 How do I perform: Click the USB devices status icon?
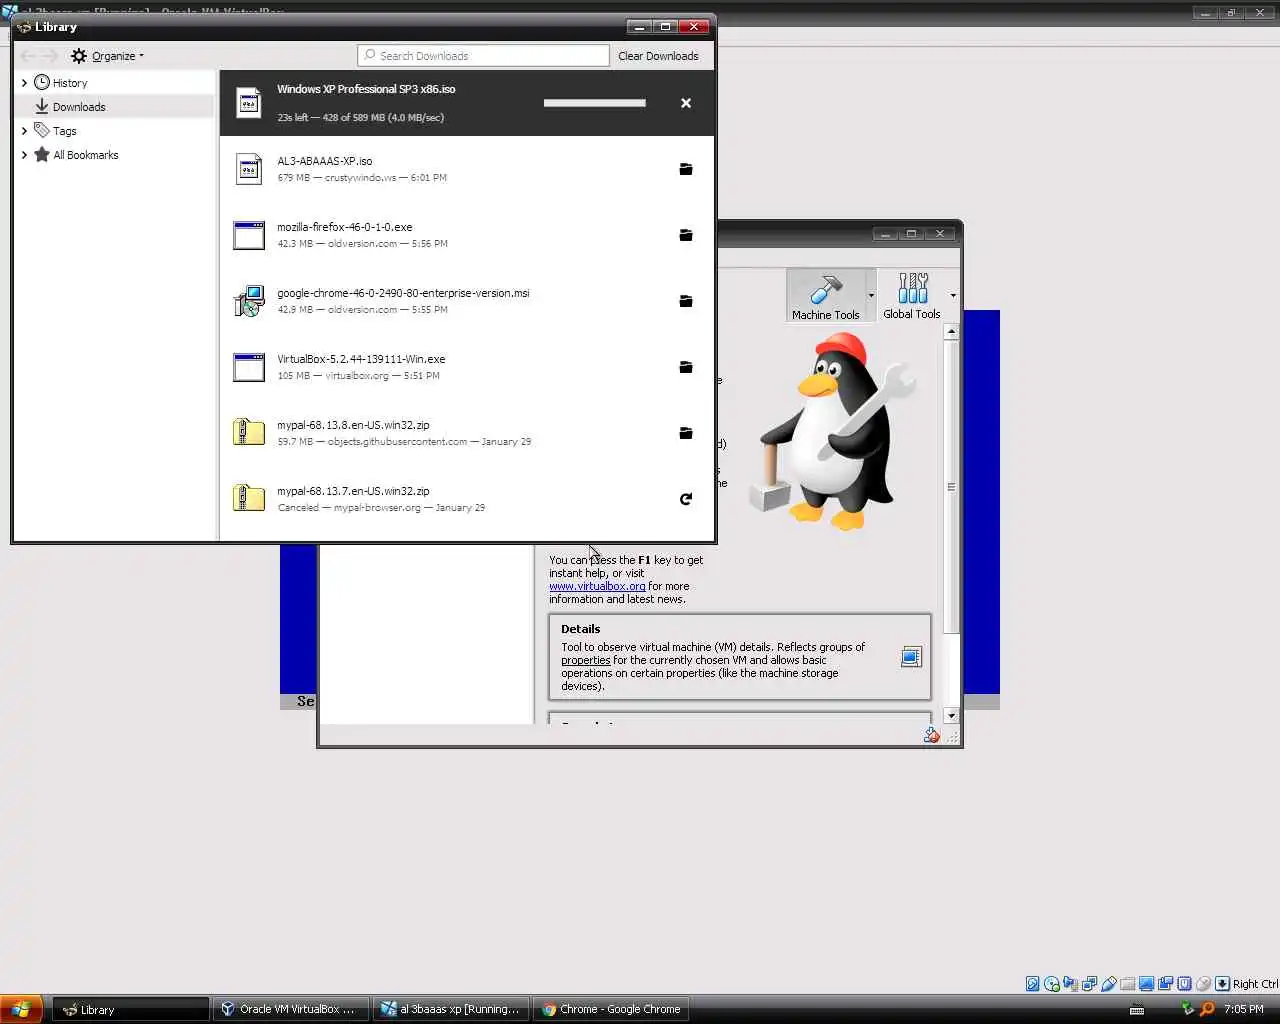coord(1109,984)
